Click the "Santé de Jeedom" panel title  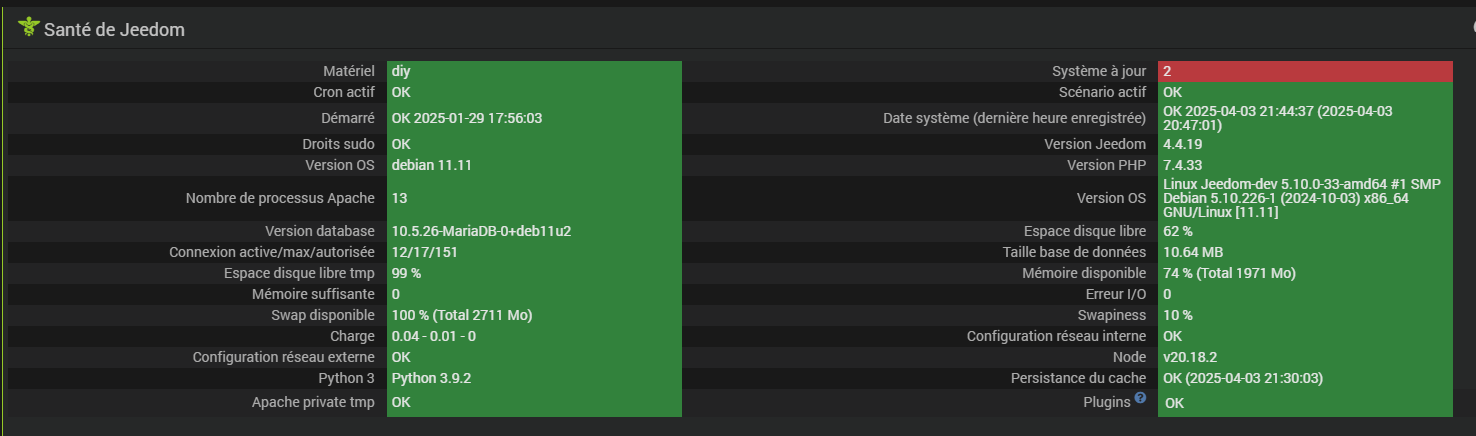(x=114, y=30)
